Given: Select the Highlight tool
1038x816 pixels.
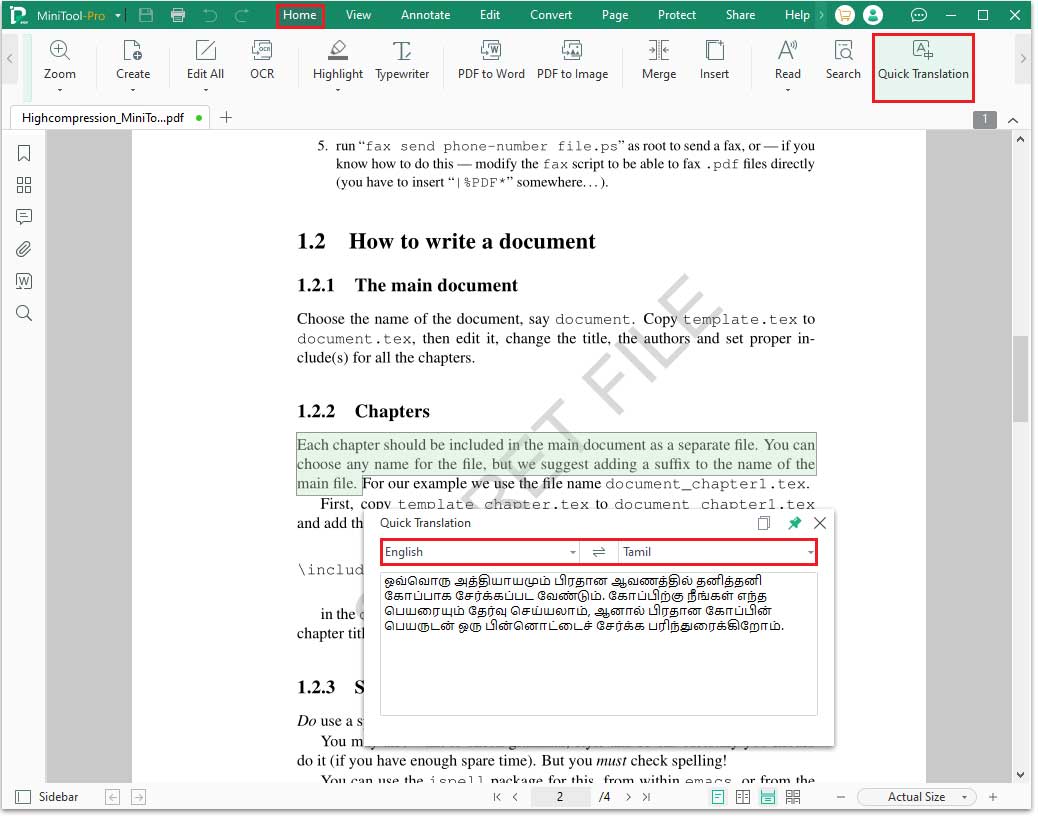Looking at the screenshot, I should [x=337, y=62].
